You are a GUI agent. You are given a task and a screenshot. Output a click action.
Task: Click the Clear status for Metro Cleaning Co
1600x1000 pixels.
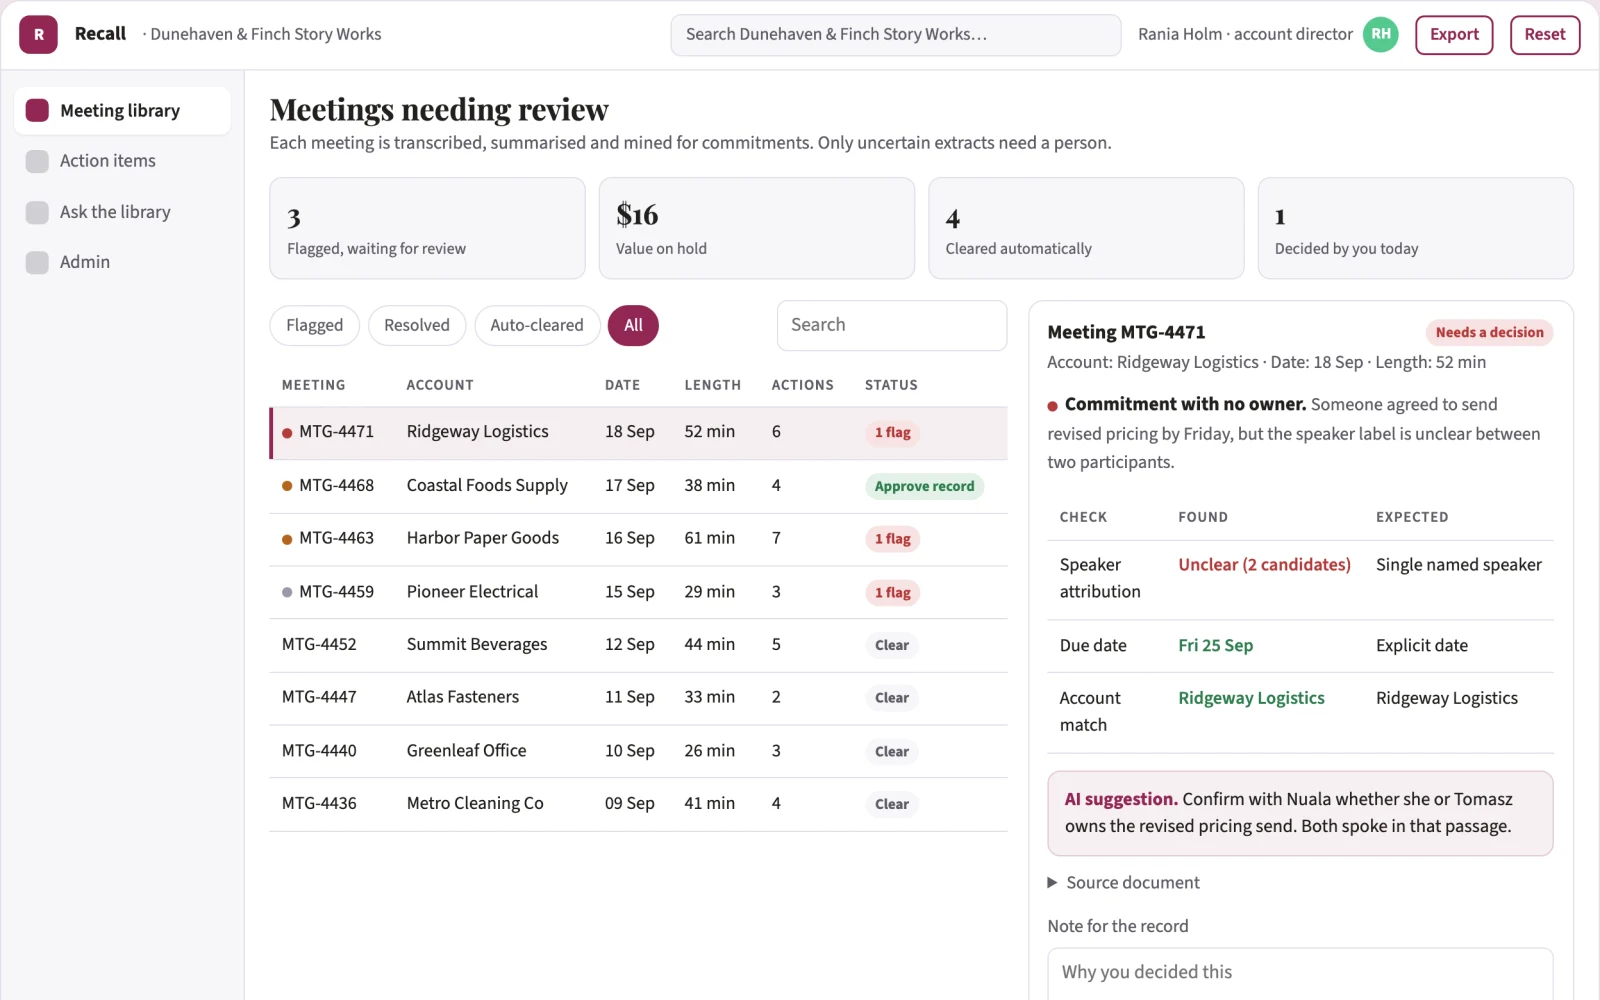[x=891, y=804]
